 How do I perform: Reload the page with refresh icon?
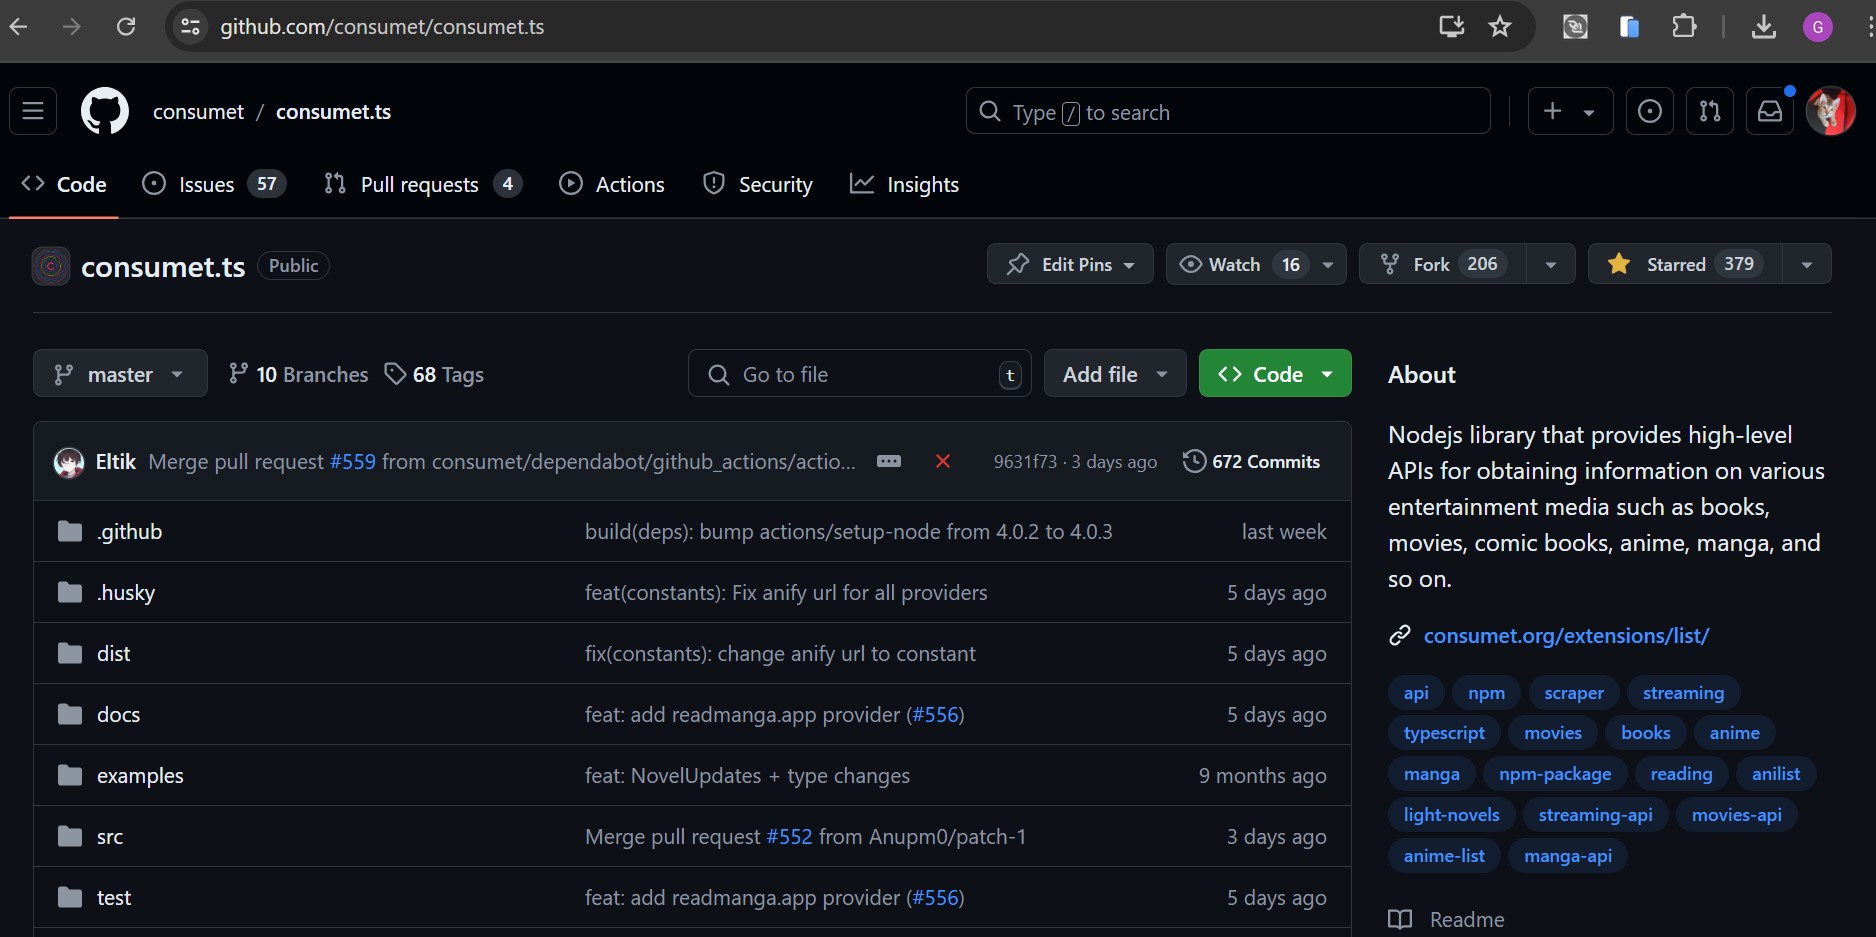pyautogui.click(x=126, y=27)
